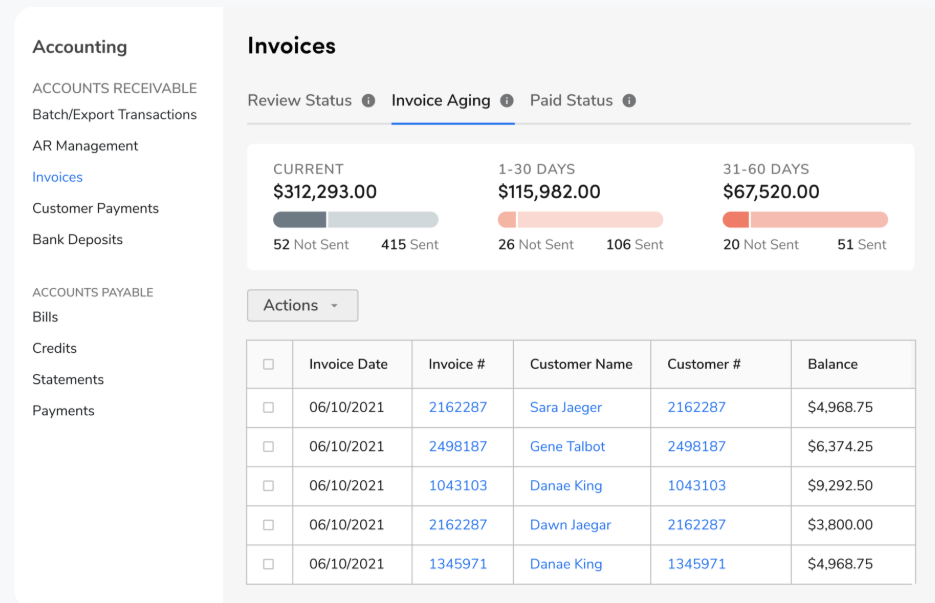This screenshot has width=935, height=603.
Task: Open Customer Payments from the sidebar
Action: 95,208
